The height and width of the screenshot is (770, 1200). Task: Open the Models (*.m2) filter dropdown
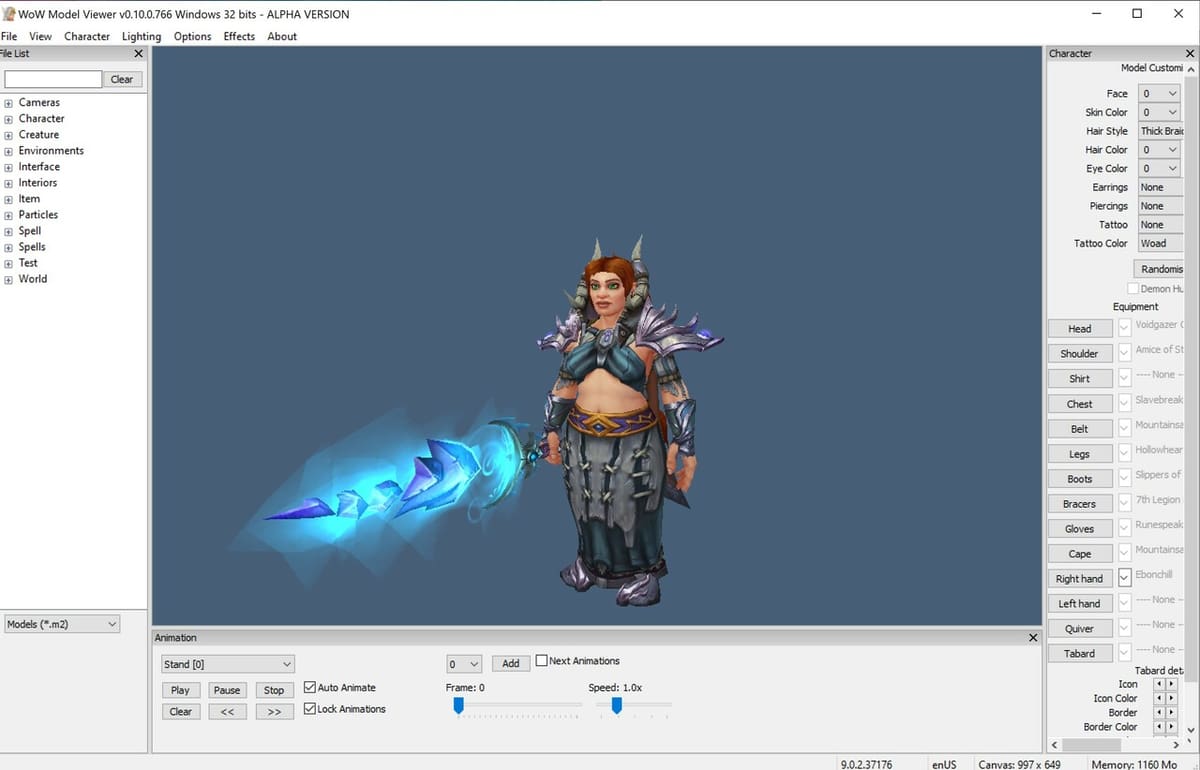pos(62,624)
